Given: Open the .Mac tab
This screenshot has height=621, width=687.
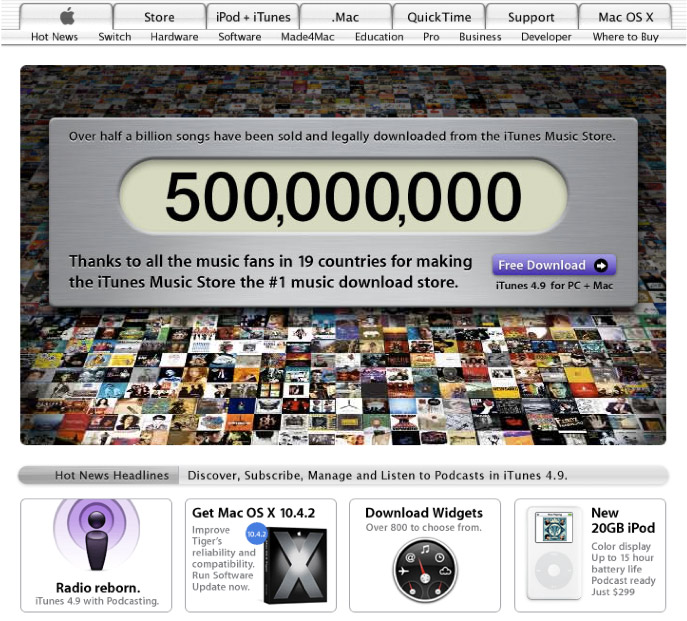Looking at the screenshot, I should (346, 17).
